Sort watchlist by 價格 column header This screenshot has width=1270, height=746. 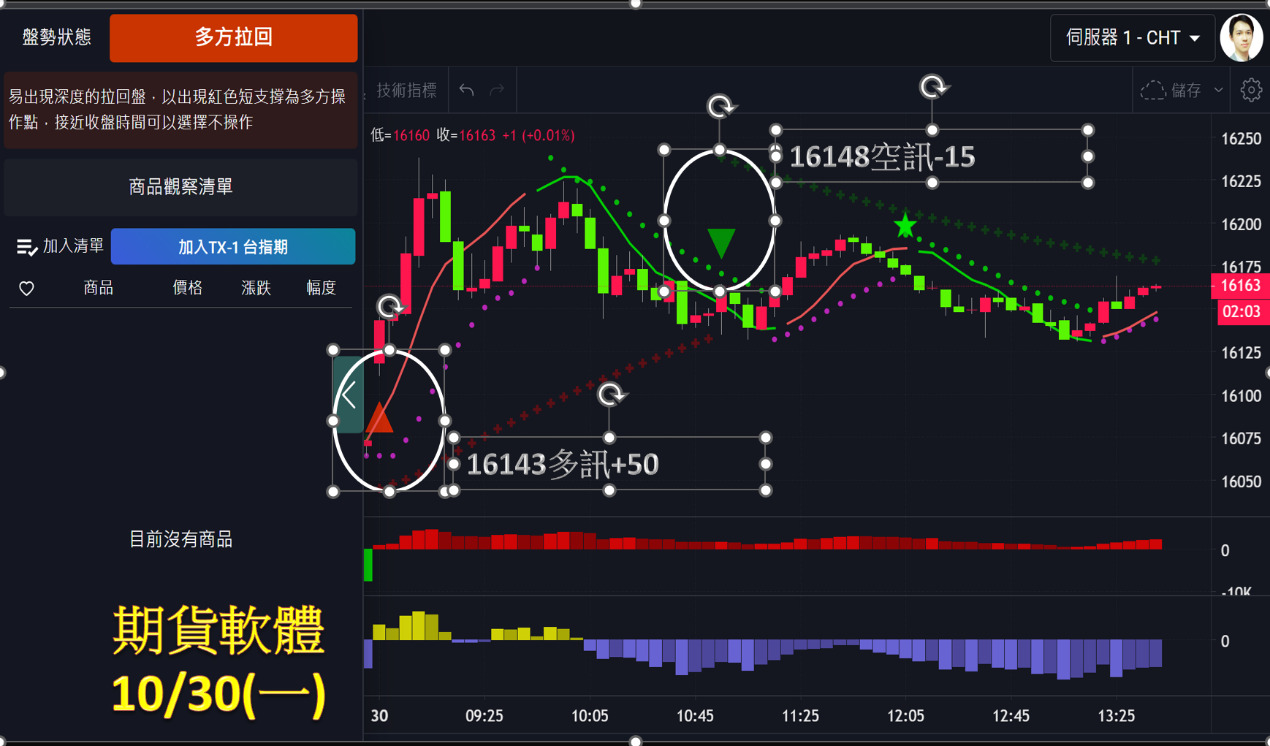[x=187, y=288]
